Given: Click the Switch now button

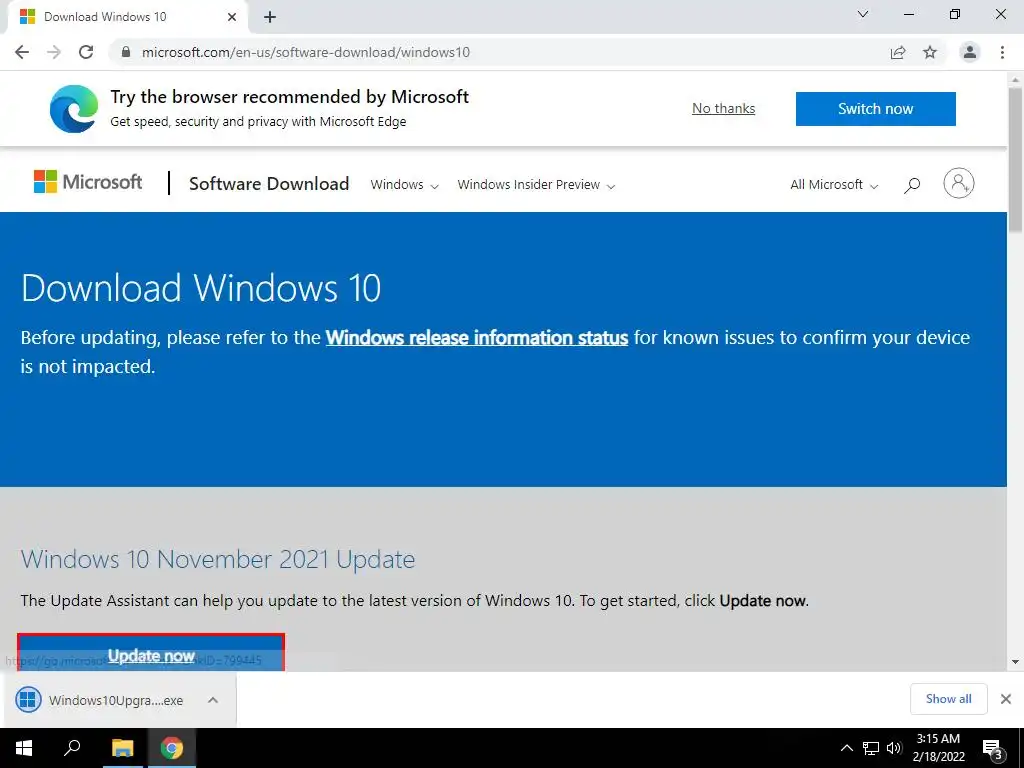Looking at the screenshot, I should click(876, 108).
